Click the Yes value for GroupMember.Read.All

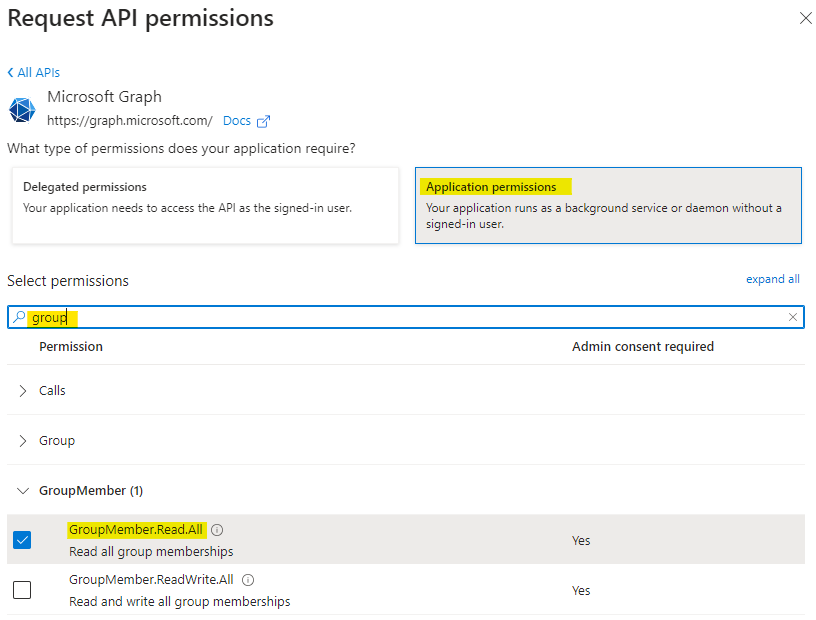point(581,540)
